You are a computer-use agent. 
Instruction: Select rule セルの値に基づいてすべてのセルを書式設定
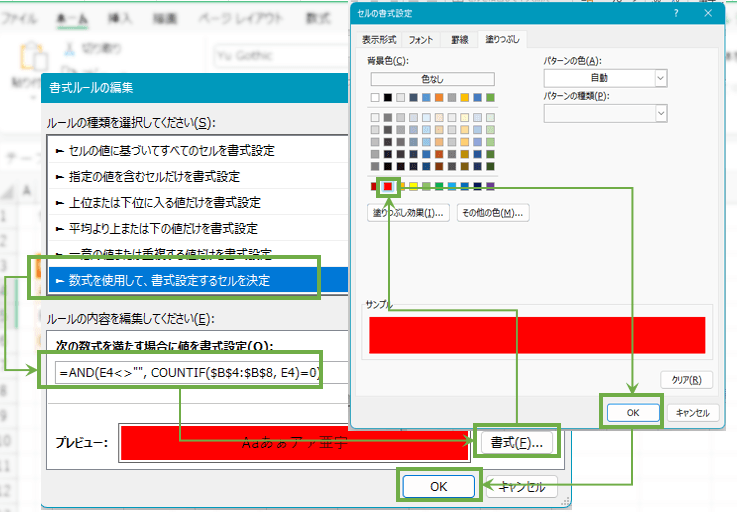point(198,150)
